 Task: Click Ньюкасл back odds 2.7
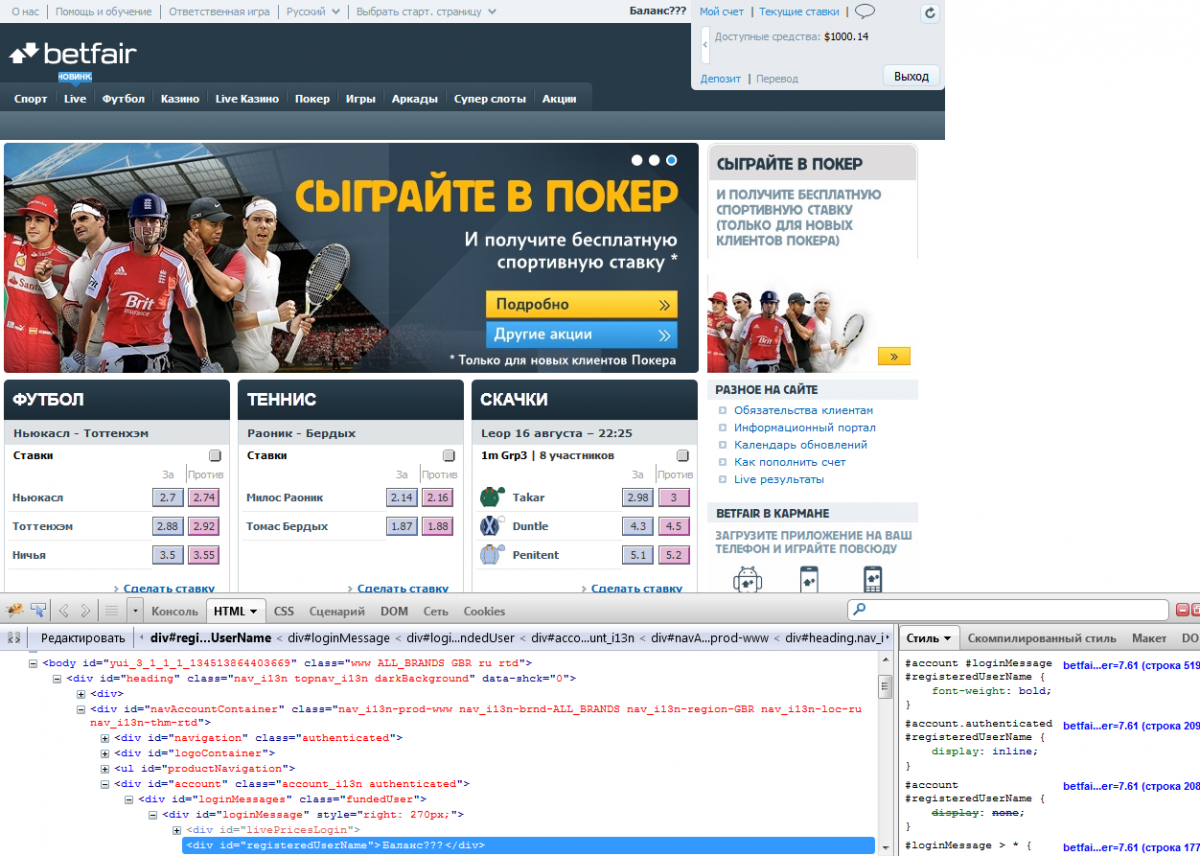click(168, 497)
